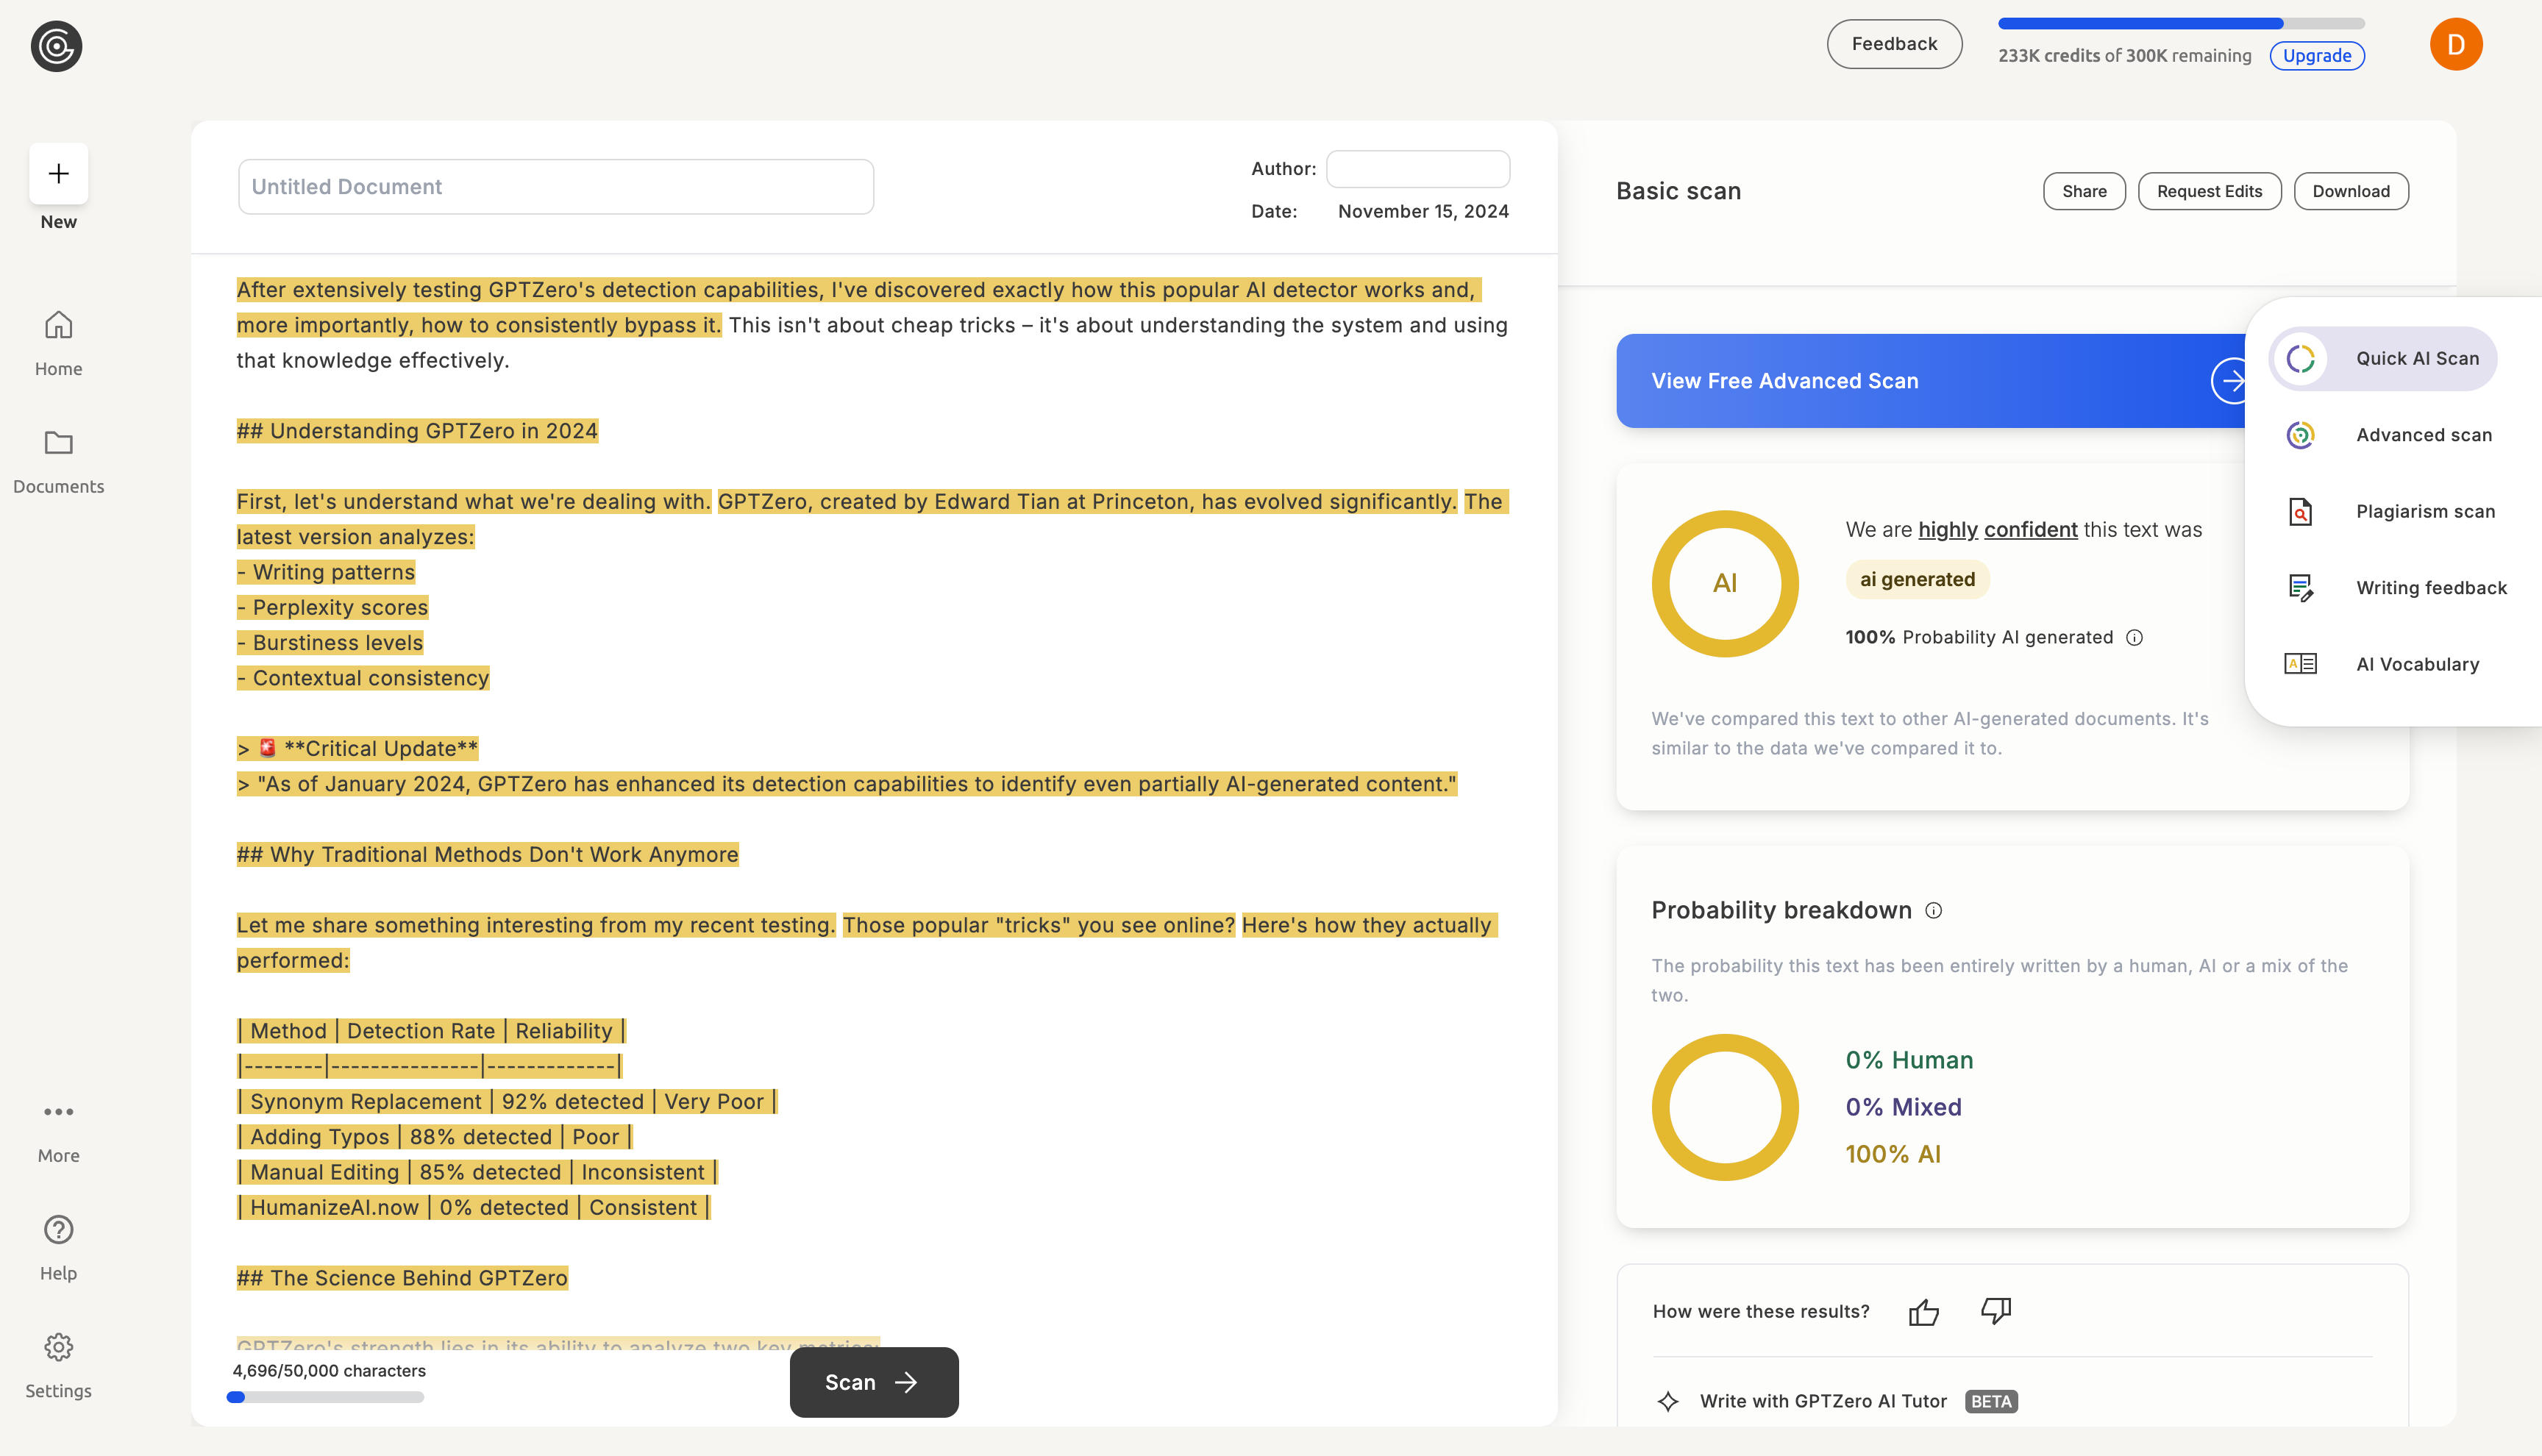The image size is (2542, 1456).
Task: Open AI Vocabulary option
Action: pos(2394,664)
